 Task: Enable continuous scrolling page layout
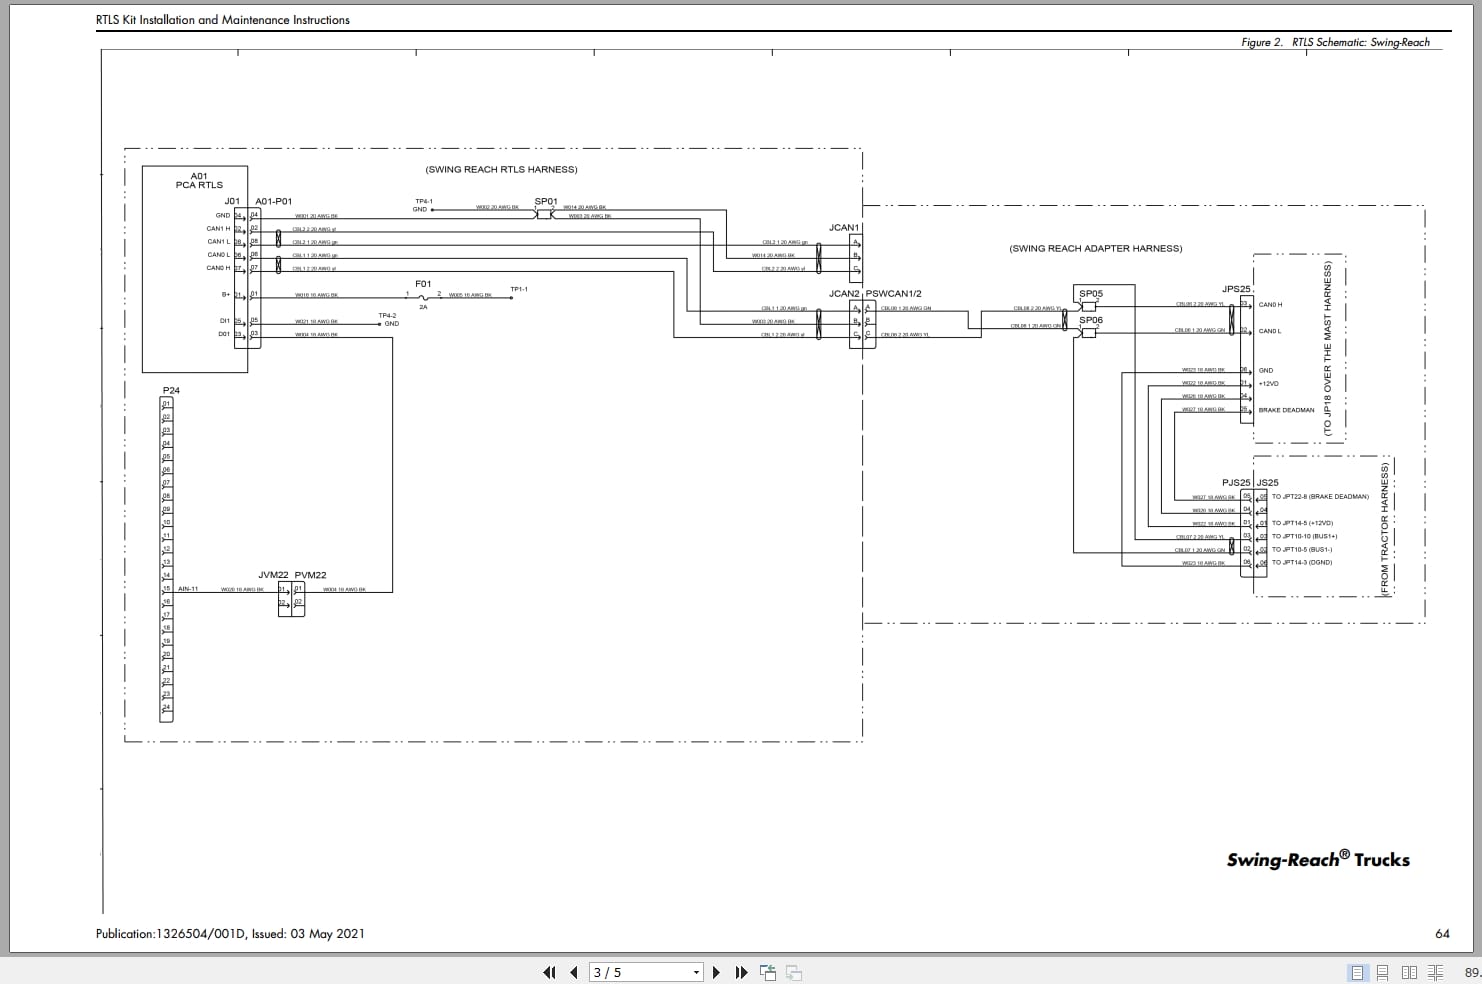[x=1383, y=972]
